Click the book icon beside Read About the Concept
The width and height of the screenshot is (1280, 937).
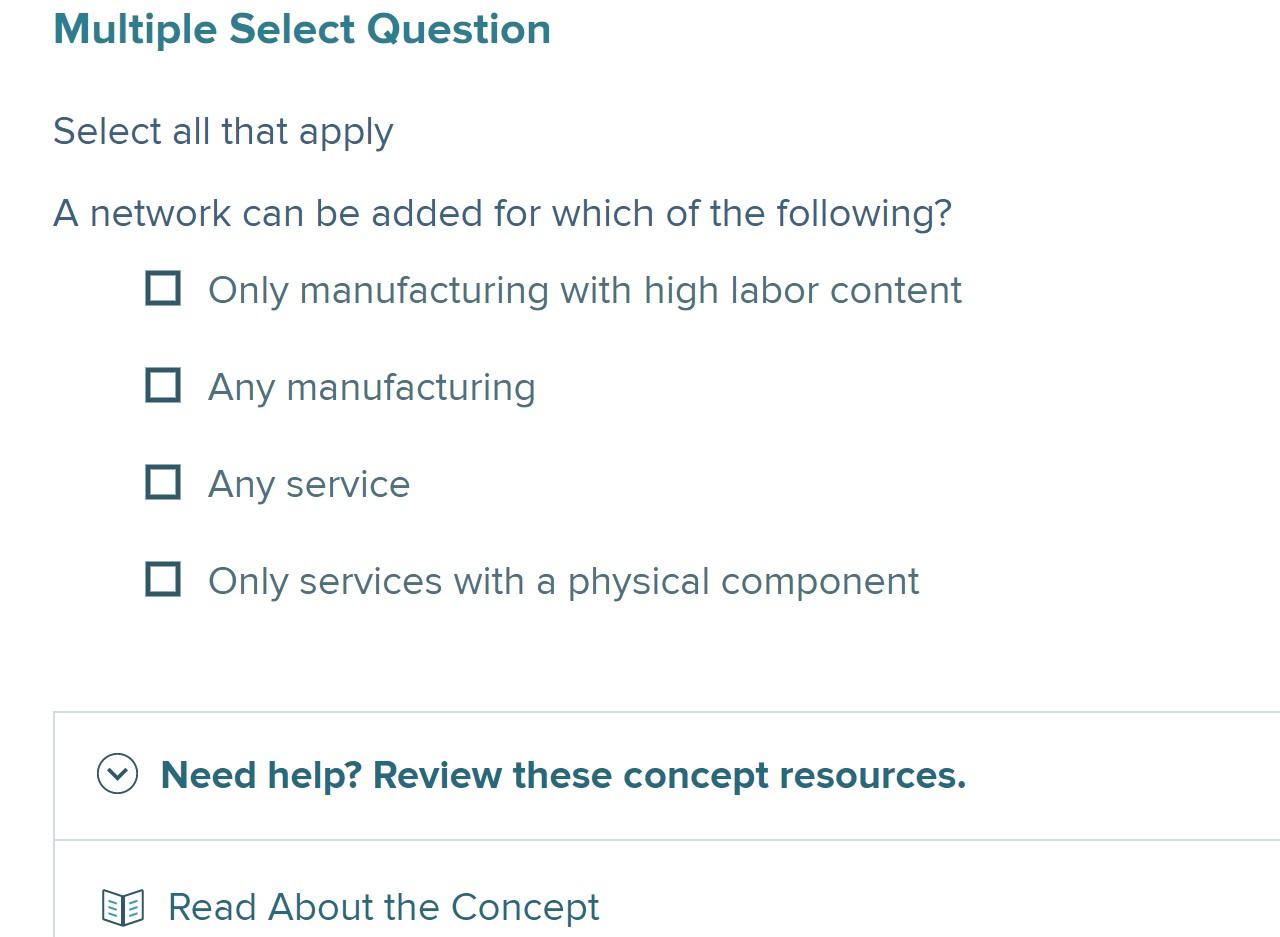(x=122, y=908)
